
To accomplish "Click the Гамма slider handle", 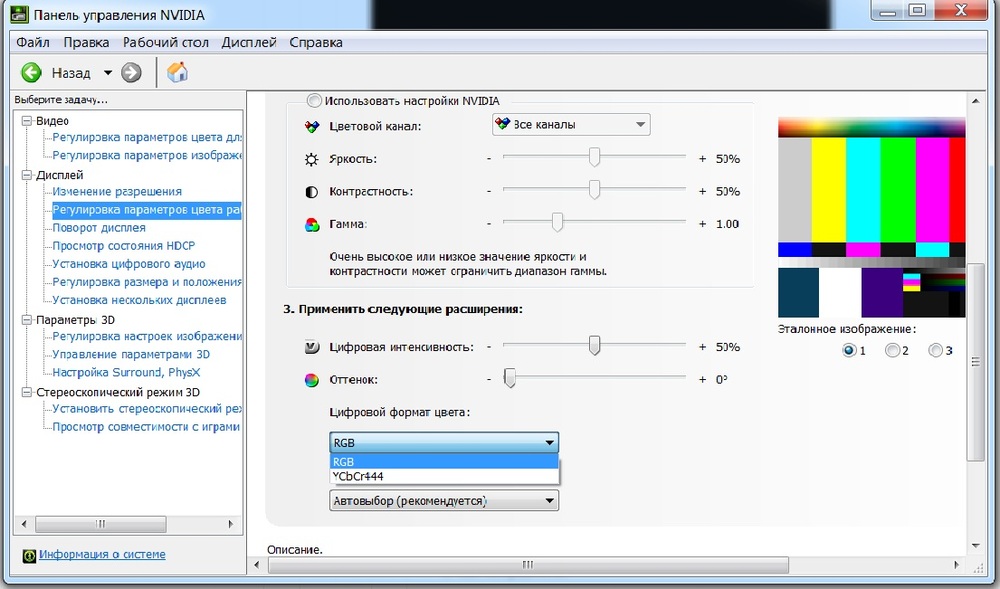I will 557,222.
